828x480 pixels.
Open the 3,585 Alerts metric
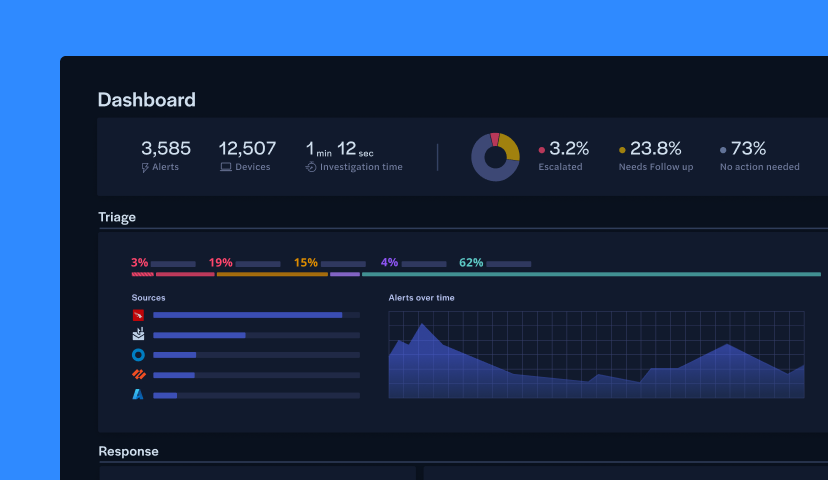point(166,148)
